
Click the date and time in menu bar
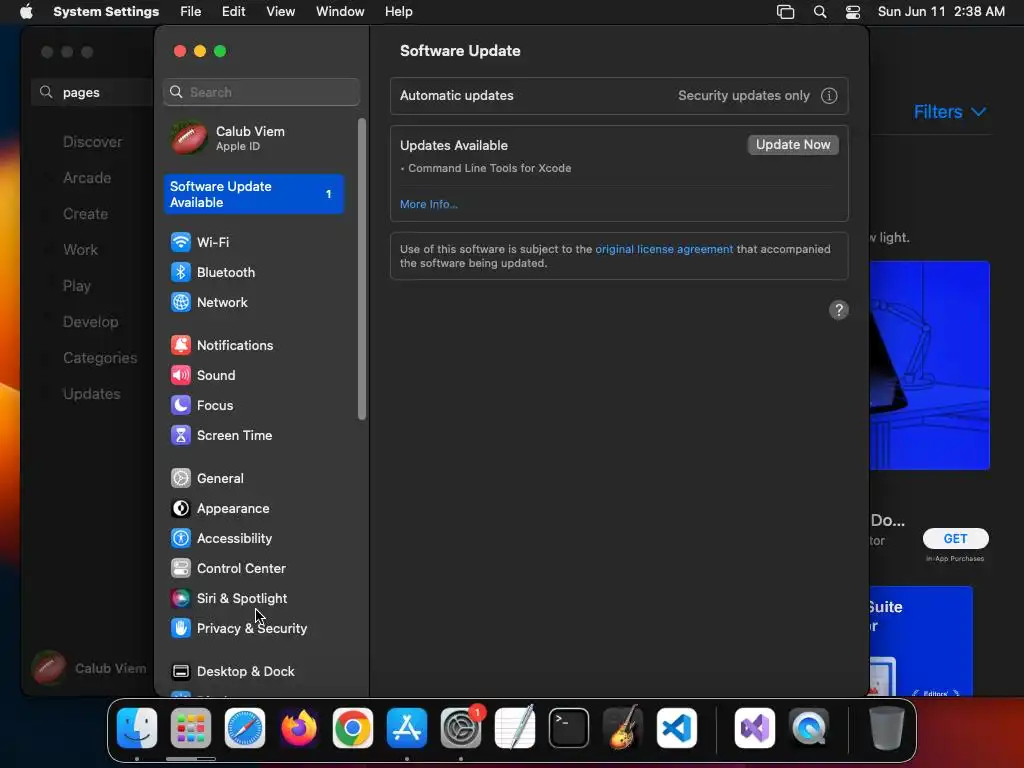click(941, 12)
